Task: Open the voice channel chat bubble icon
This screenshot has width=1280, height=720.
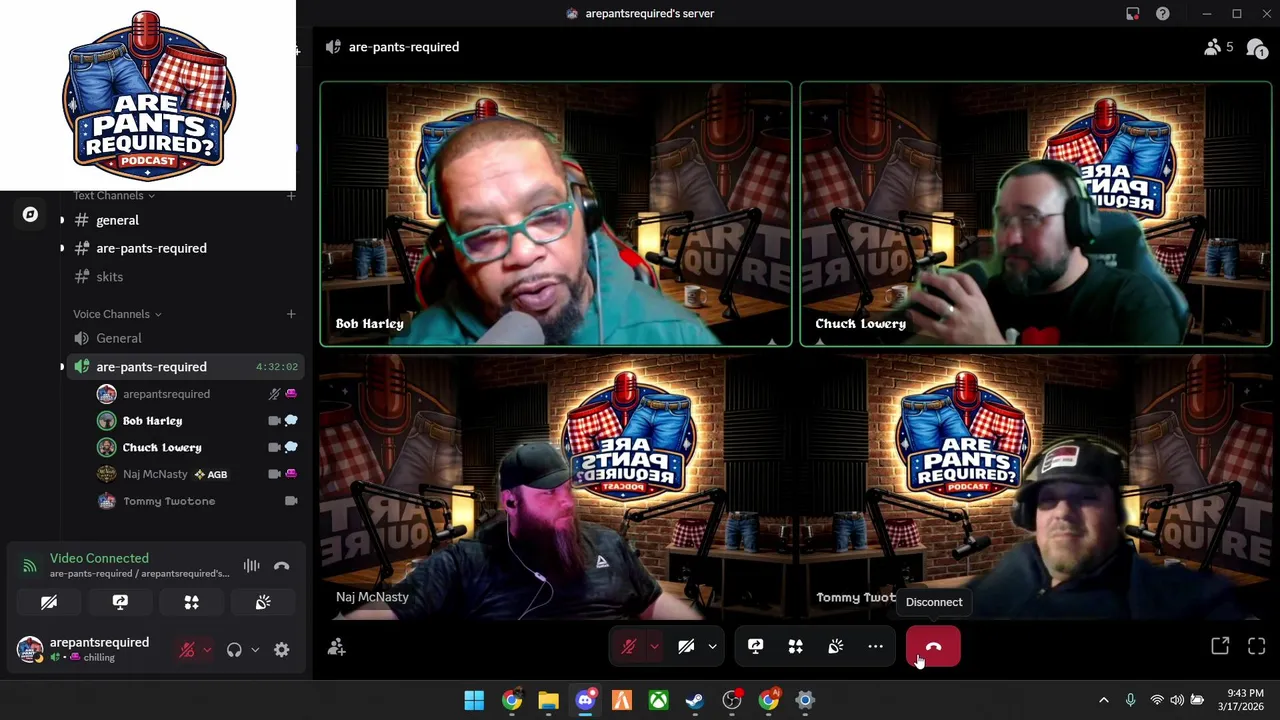Action: [1257, 47]
